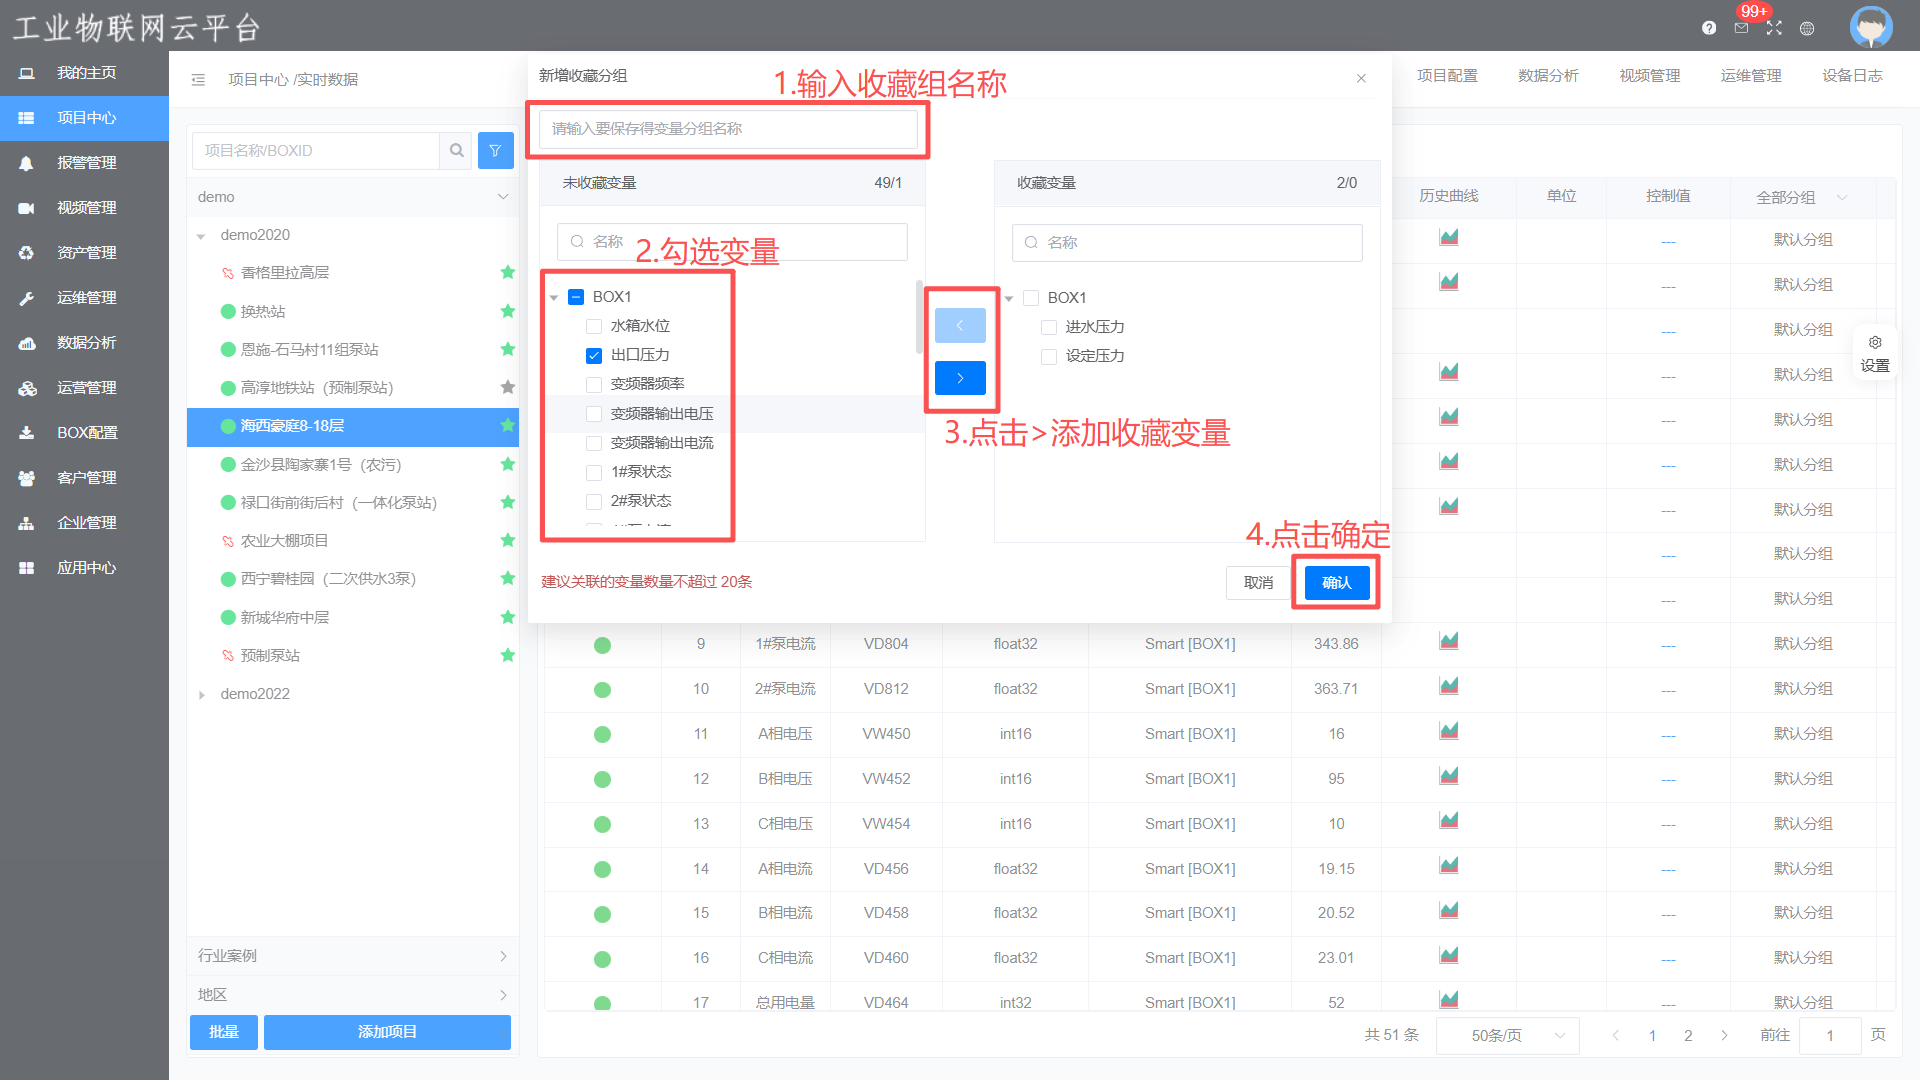Switch to the 数据分析 top tab
This screenshot has height=1080, width=1920.
click(x=1547, y=76)
